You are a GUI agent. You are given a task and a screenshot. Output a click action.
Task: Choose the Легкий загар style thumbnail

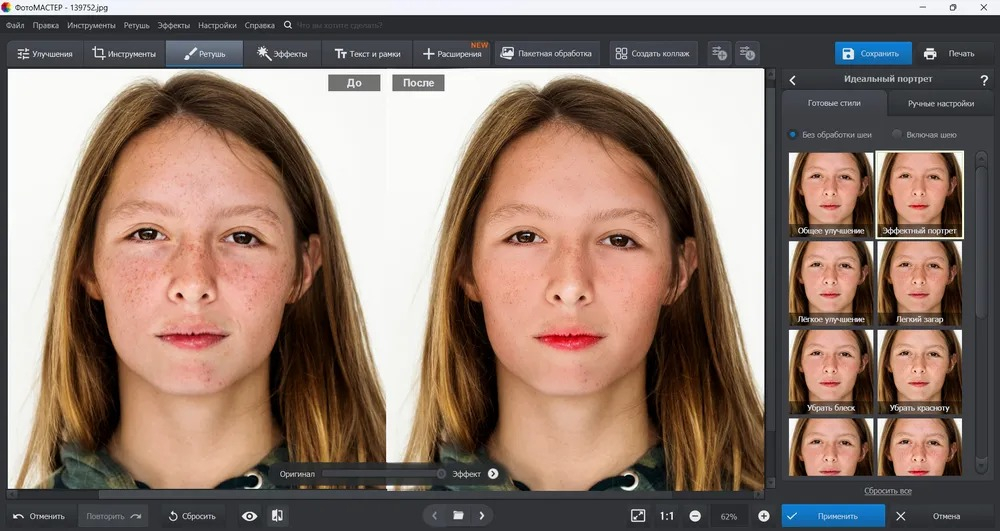point(920,283)
